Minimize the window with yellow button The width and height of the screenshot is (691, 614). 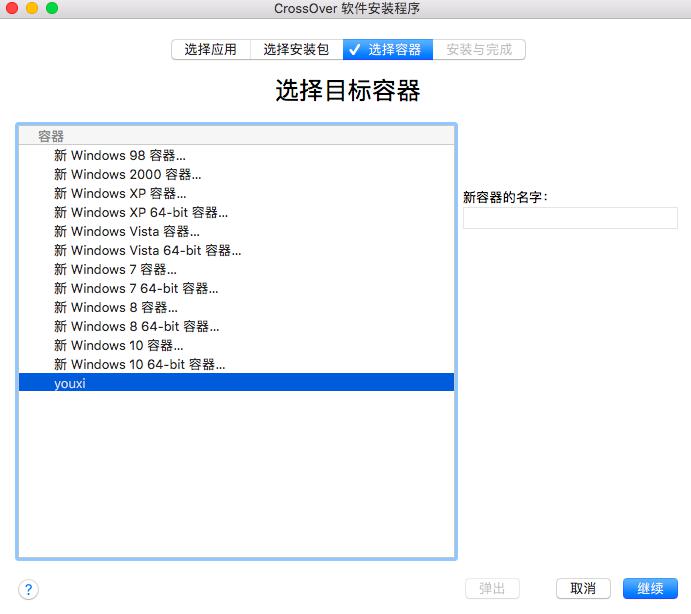pos(32,8)
